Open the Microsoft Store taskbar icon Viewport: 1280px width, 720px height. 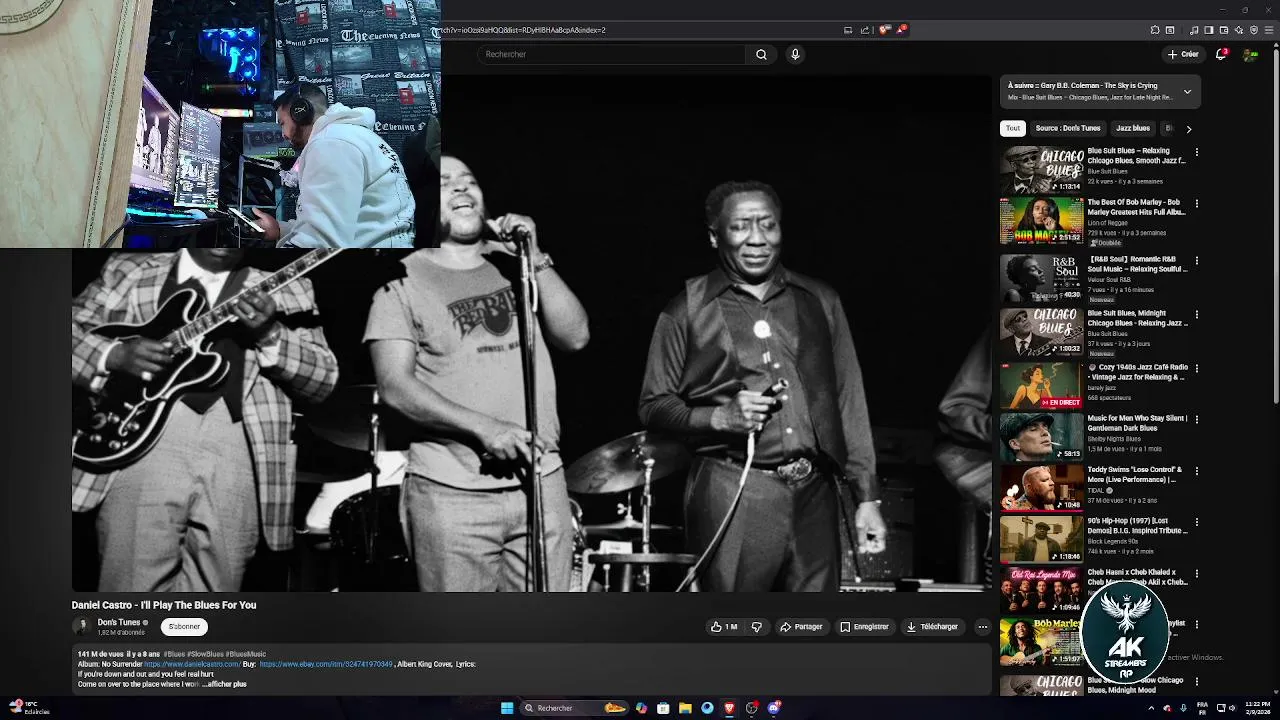[x=663, y=708]
